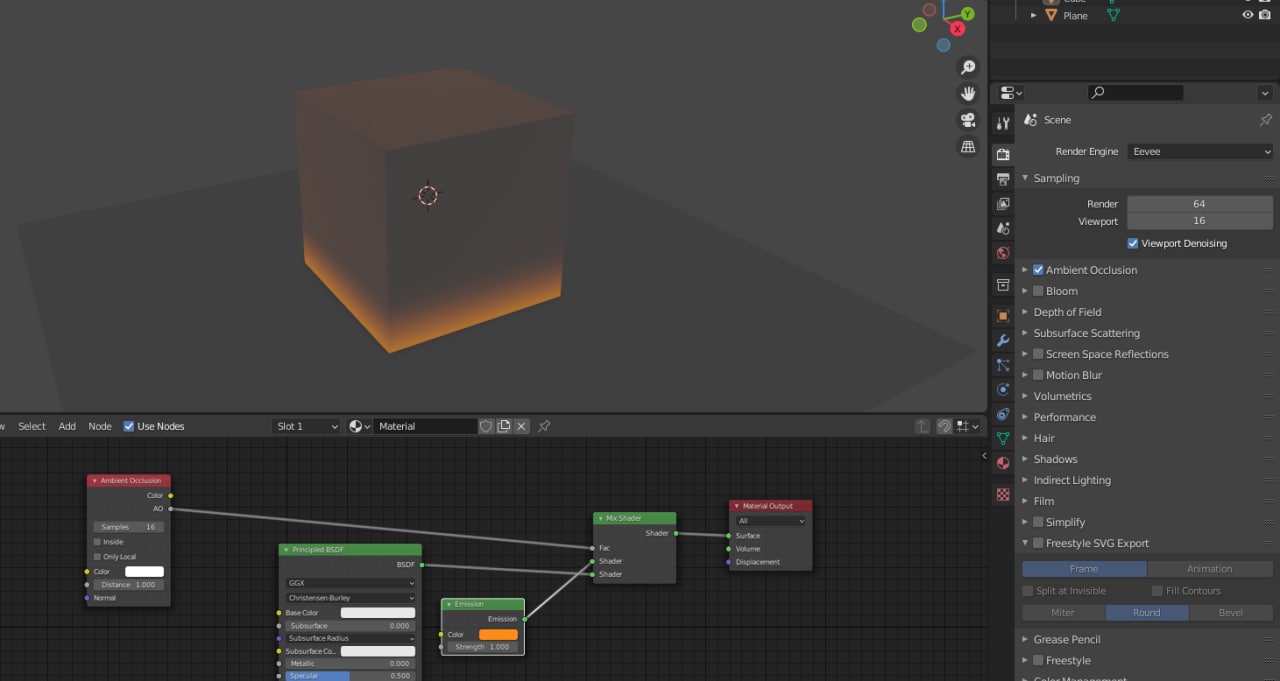Expand the Depth of Field panel

pyautogui.click(x=1025, y=312)
